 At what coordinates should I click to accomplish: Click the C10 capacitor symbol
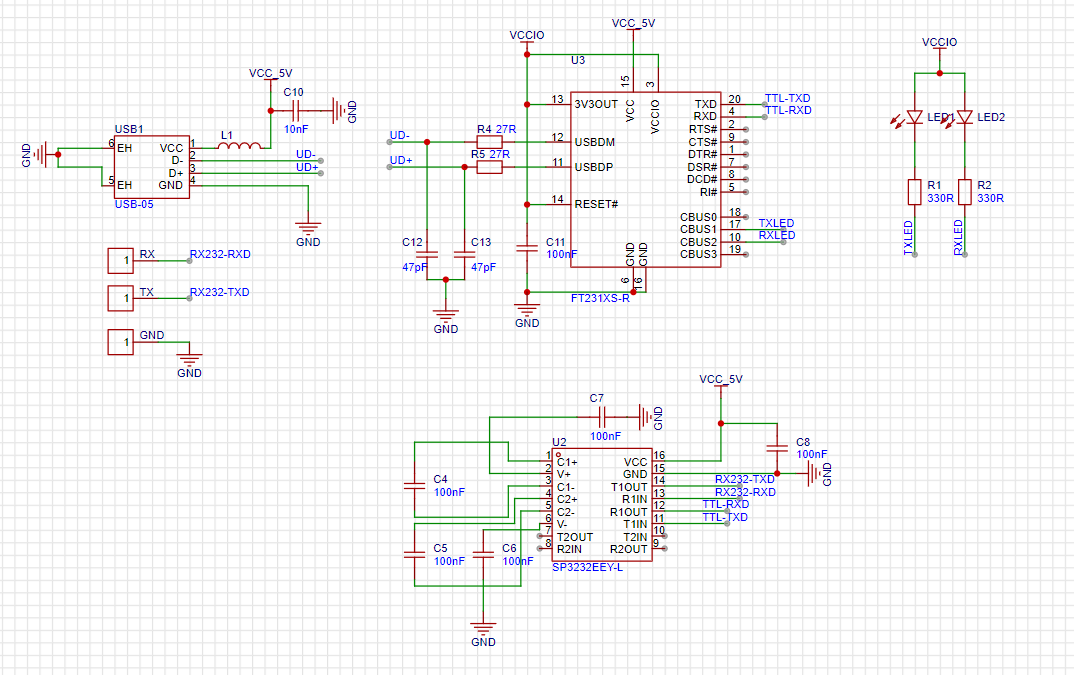tap(295, 111)
